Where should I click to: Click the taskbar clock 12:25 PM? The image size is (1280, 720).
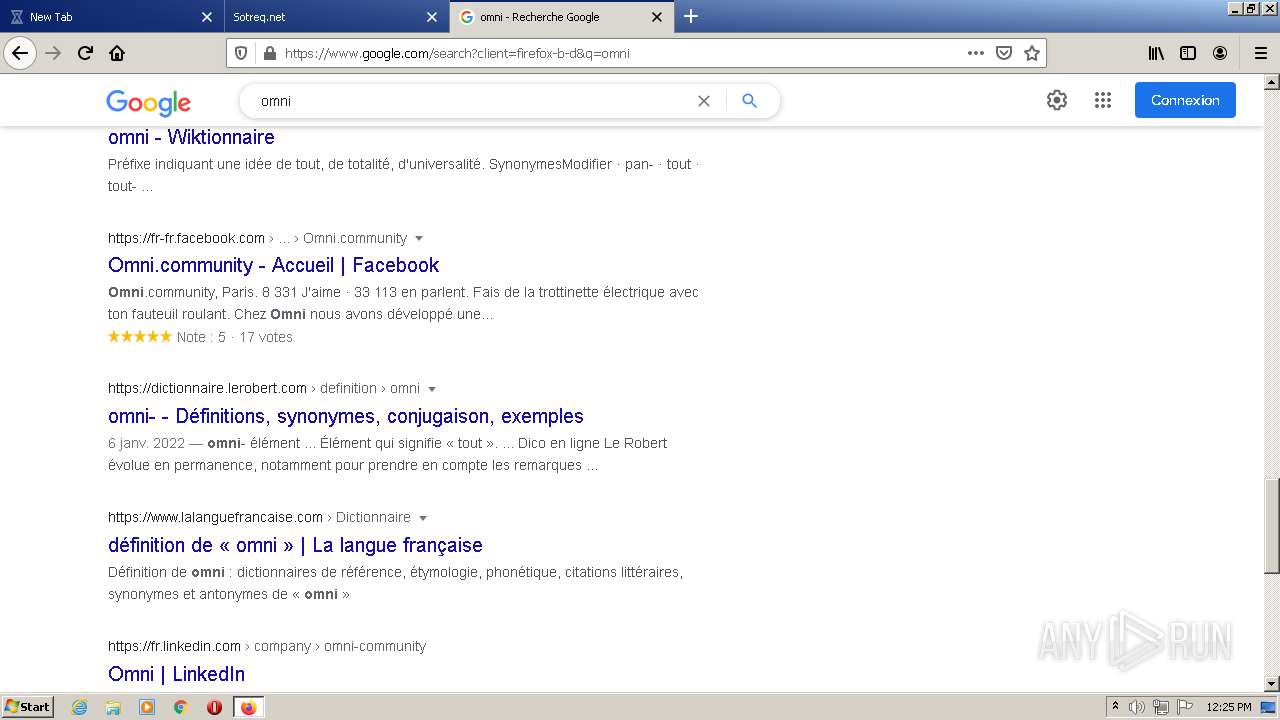click(1229, 707)
